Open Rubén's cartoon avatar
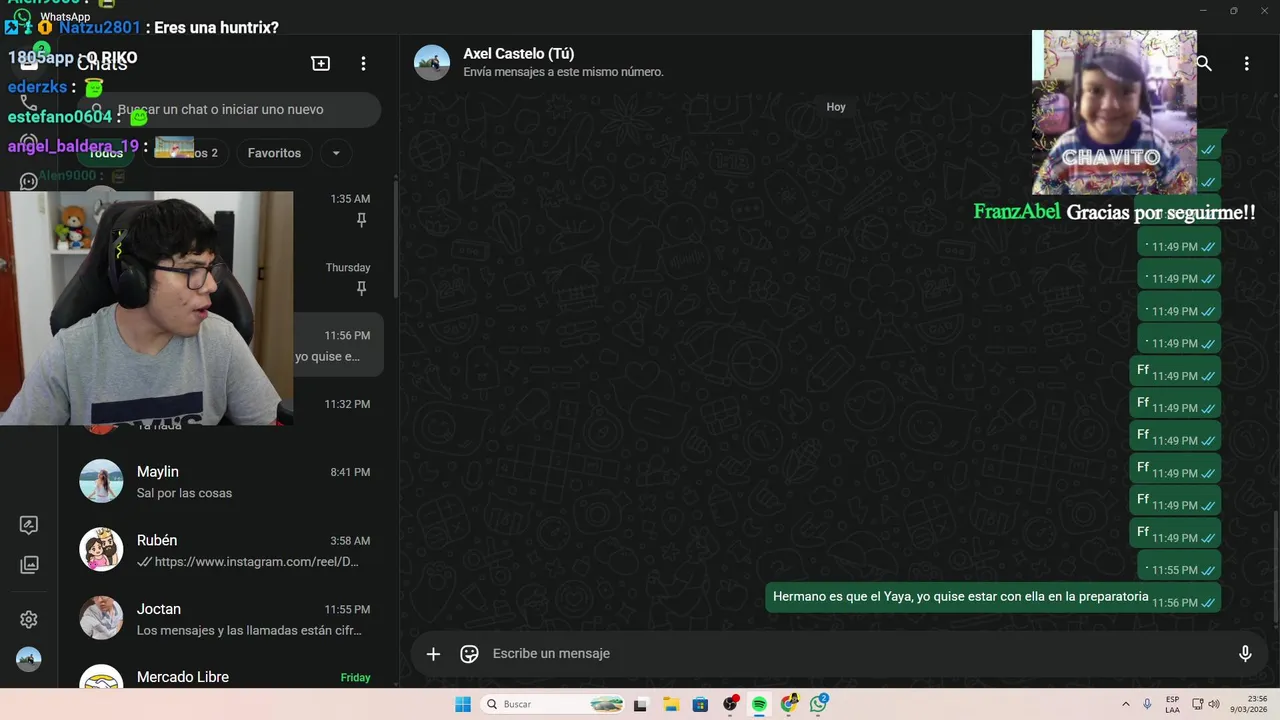 click(x=101, y=550)
